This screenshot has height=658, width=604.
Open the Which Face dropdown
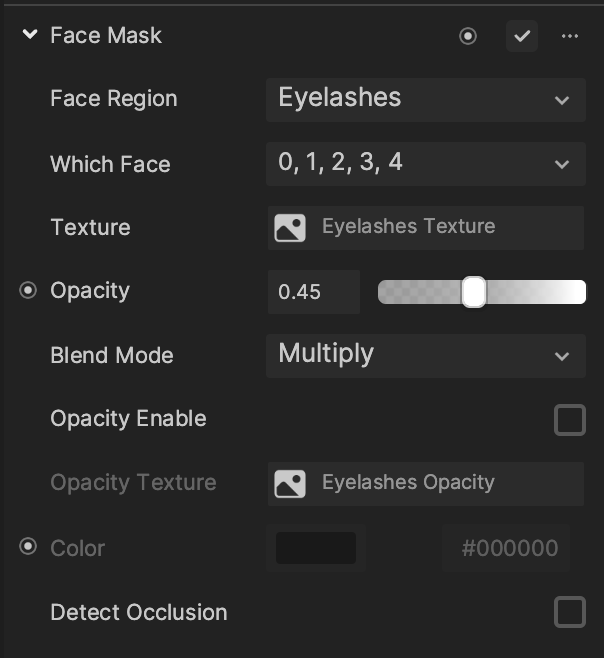tap(426, 164)
